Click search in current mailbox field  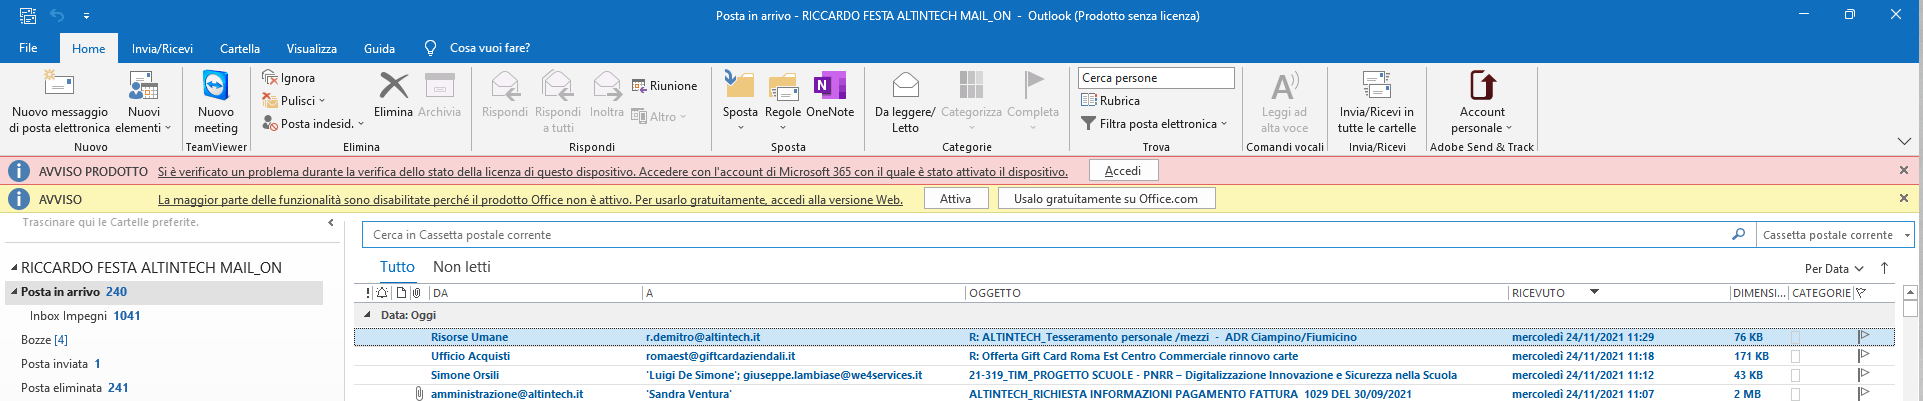1045,235
